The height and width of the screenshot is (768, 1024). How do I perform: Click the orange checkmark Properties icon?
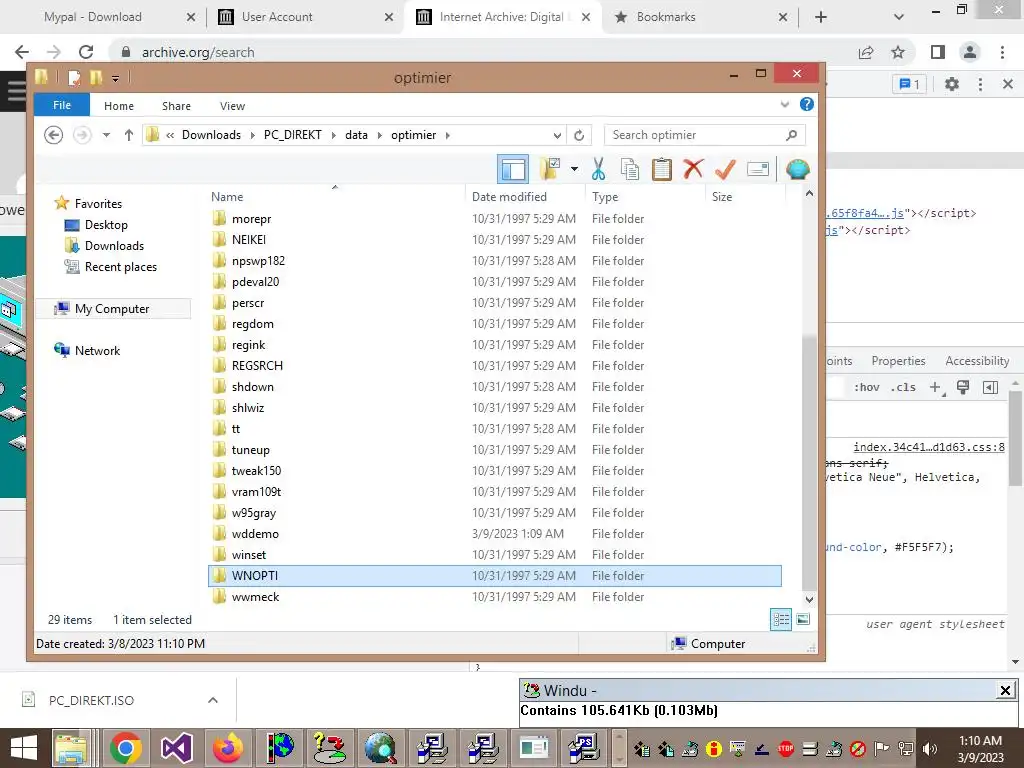725,169
